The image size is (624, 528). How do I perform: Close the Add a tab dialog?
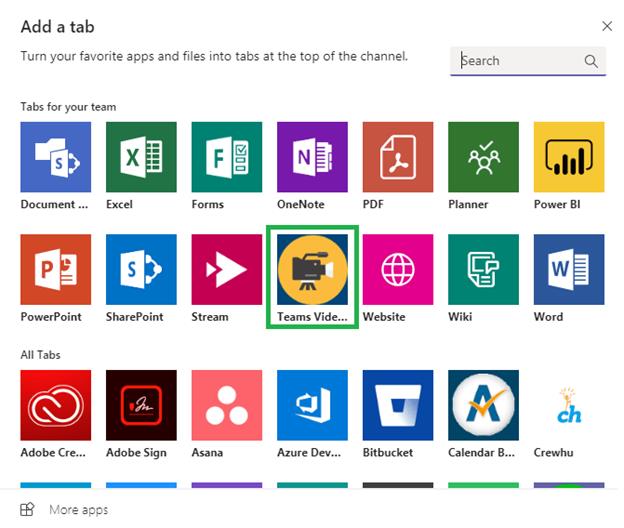[x=607, y=26]
